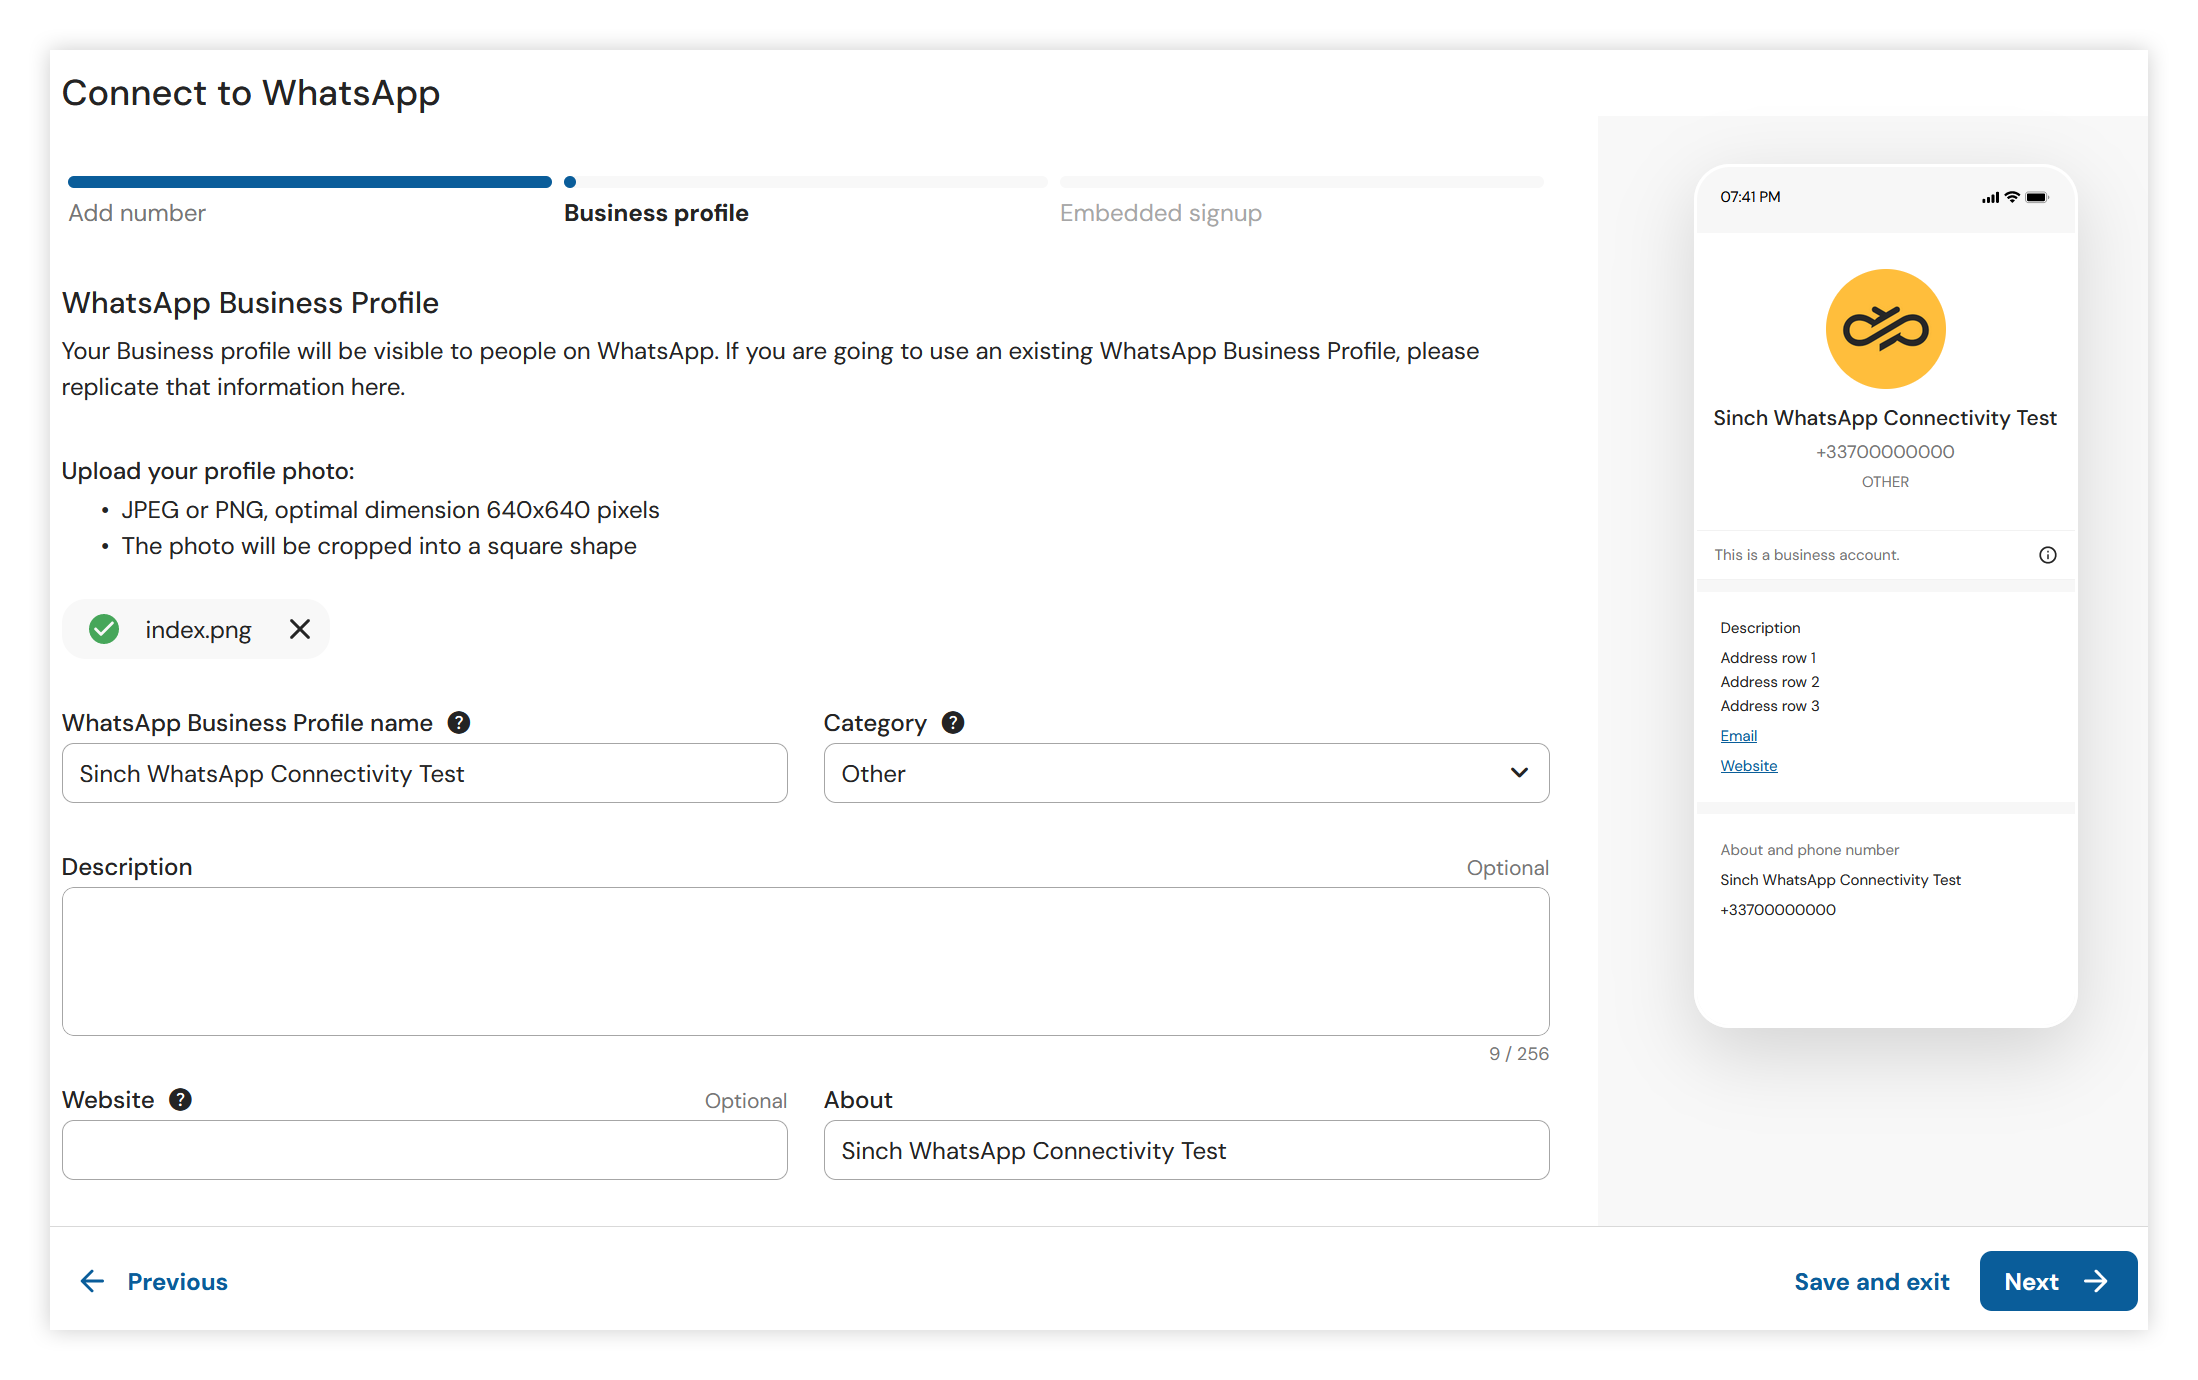Focus the empty Website input field

(425, 1150)
